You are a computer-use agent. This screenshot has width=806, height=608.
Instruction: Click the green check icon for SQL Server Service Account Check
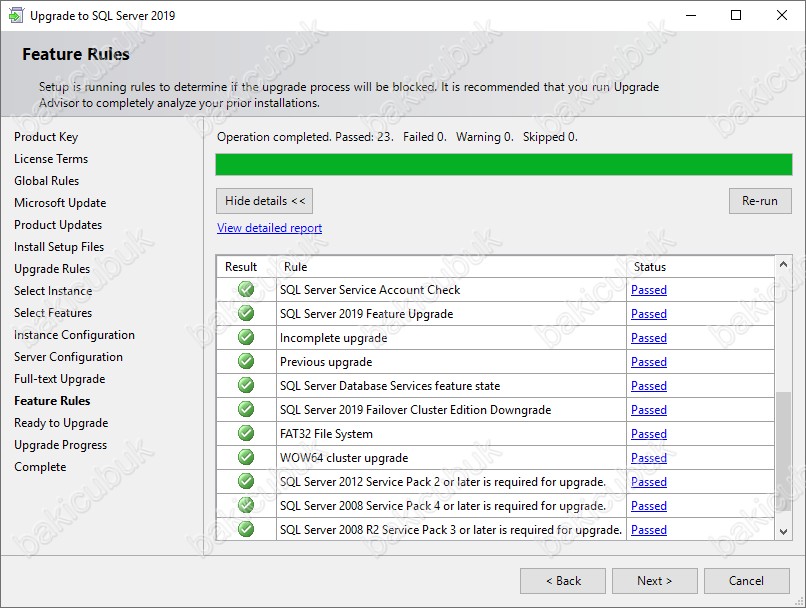[x=246, y=289]
